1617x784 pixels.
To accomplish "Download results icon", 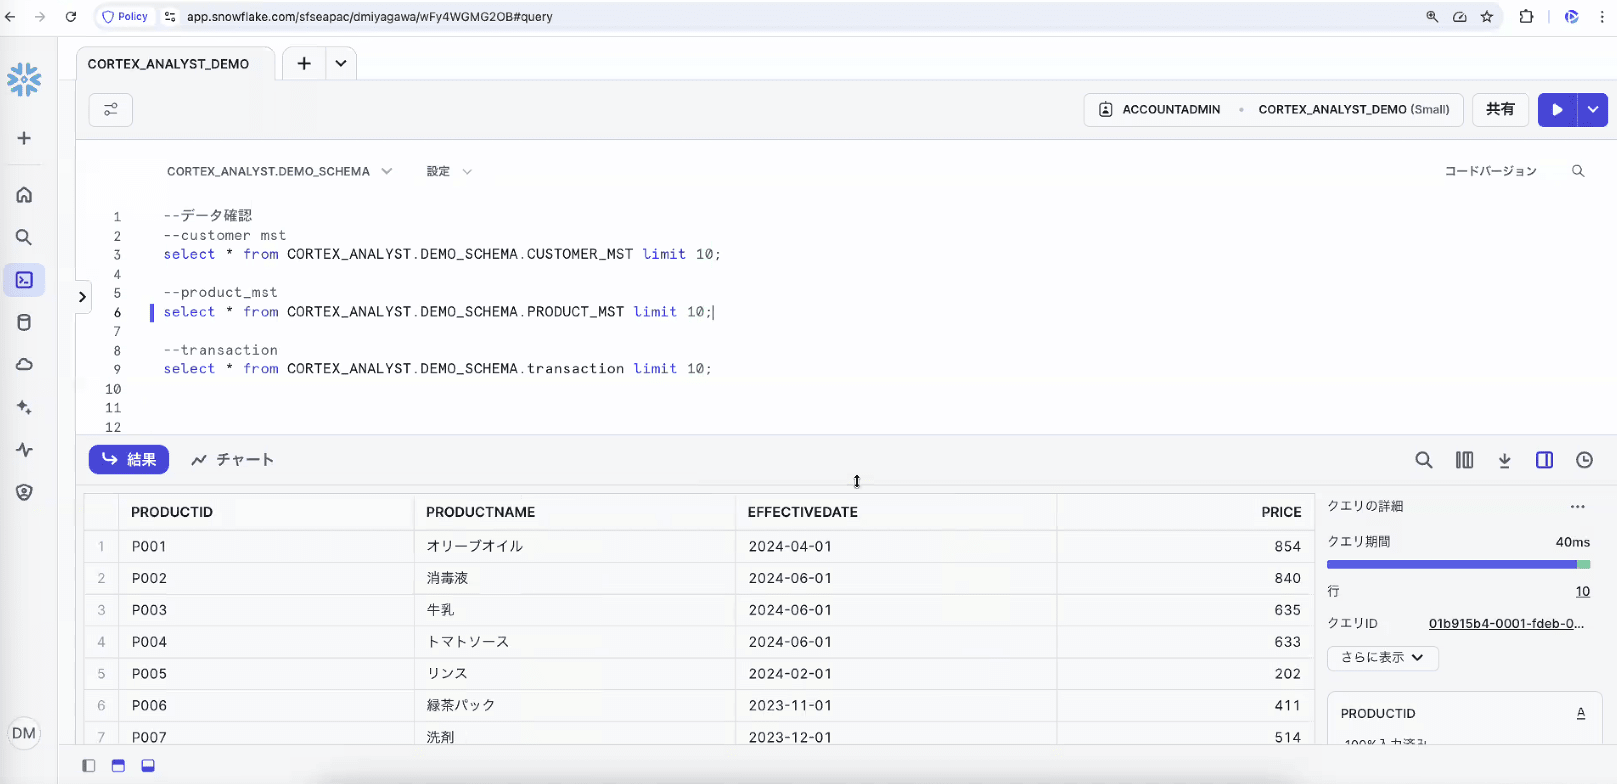I will (1504, 460).
